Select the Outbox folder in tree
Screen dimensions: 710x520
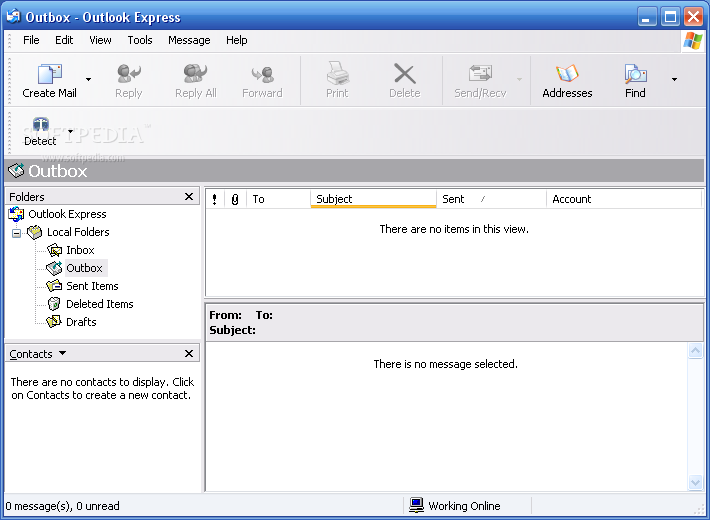pos(85,268)
